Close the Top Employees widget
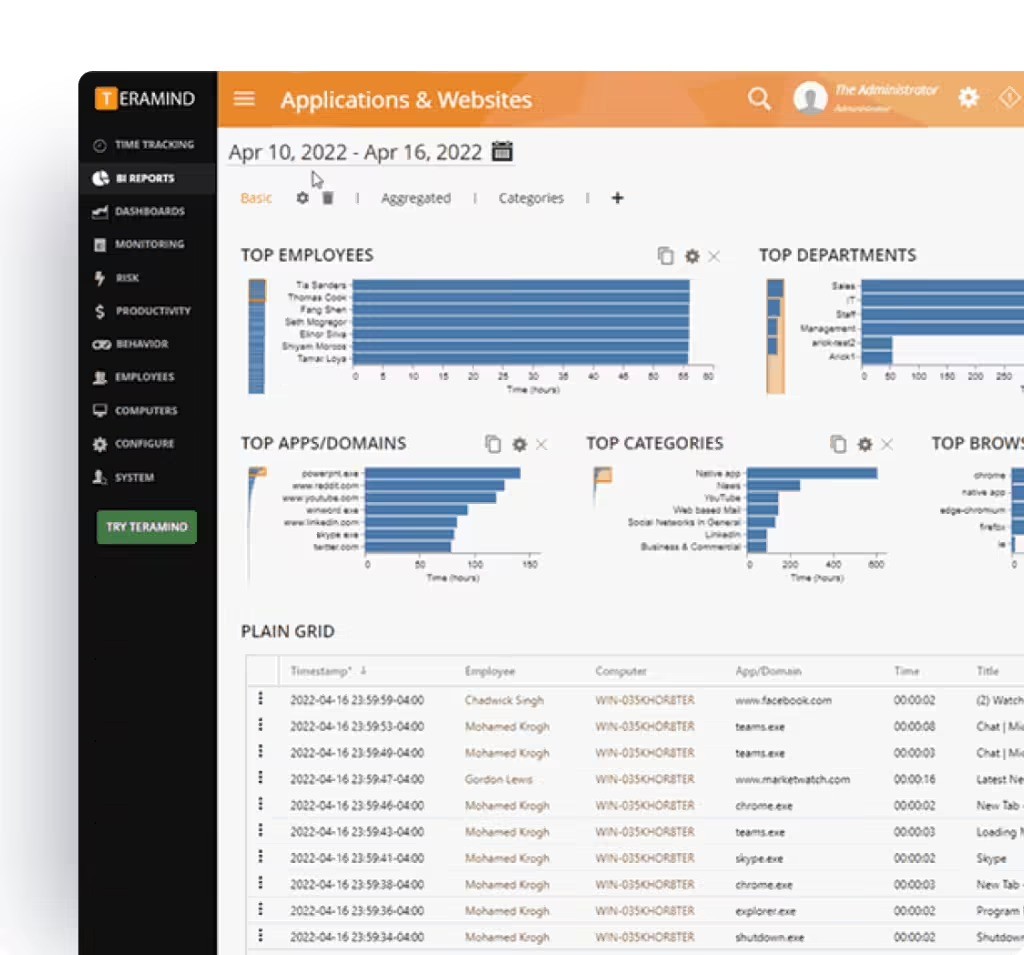This screenshot has width=1024, height=955. tap(714, 256)
